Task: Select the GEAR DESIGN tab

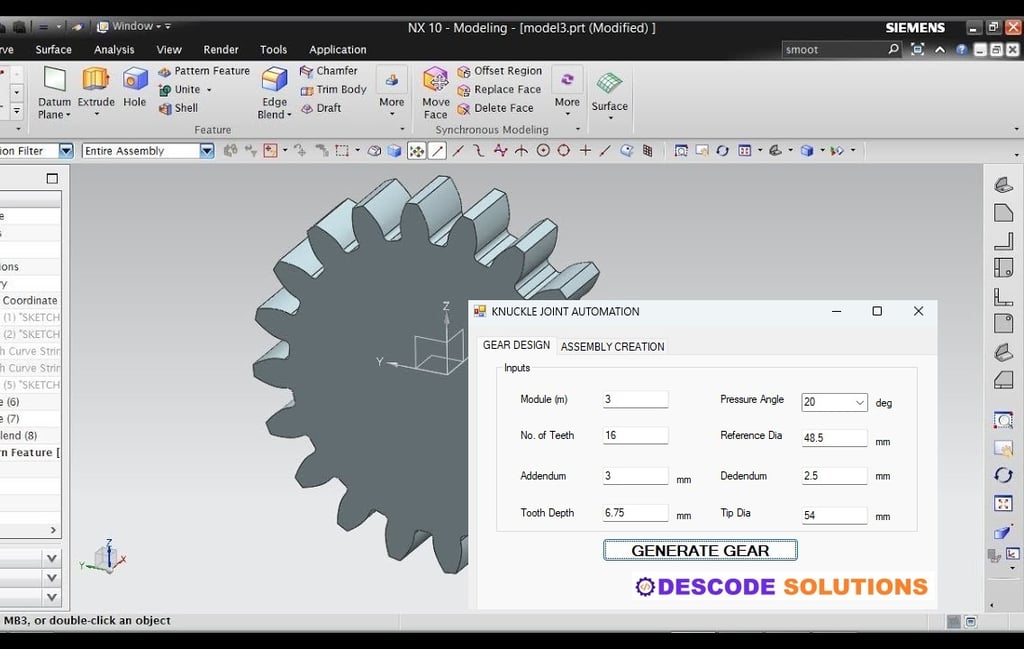Action: point(516,345)
